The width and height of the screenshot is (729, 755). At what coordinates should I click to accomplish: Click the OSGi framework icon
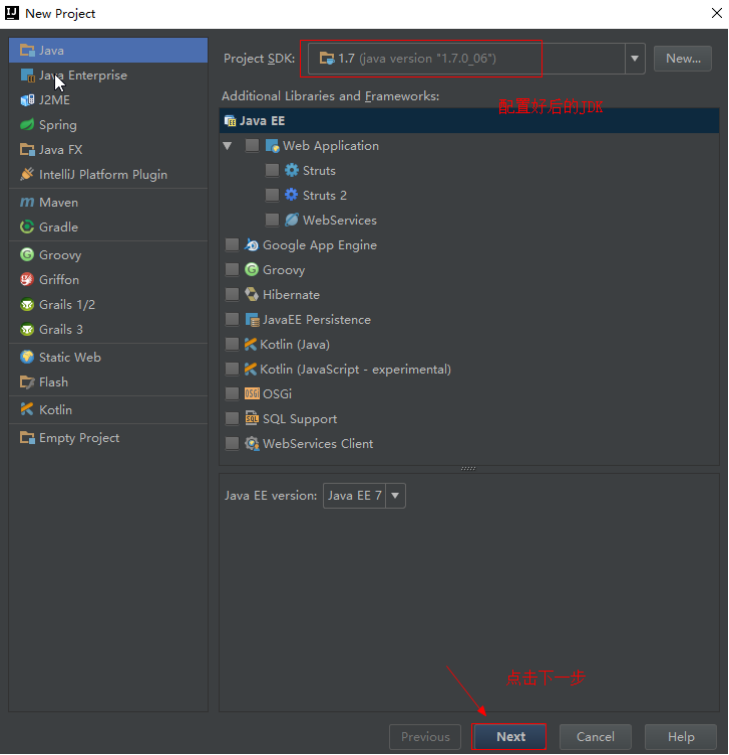252,394
